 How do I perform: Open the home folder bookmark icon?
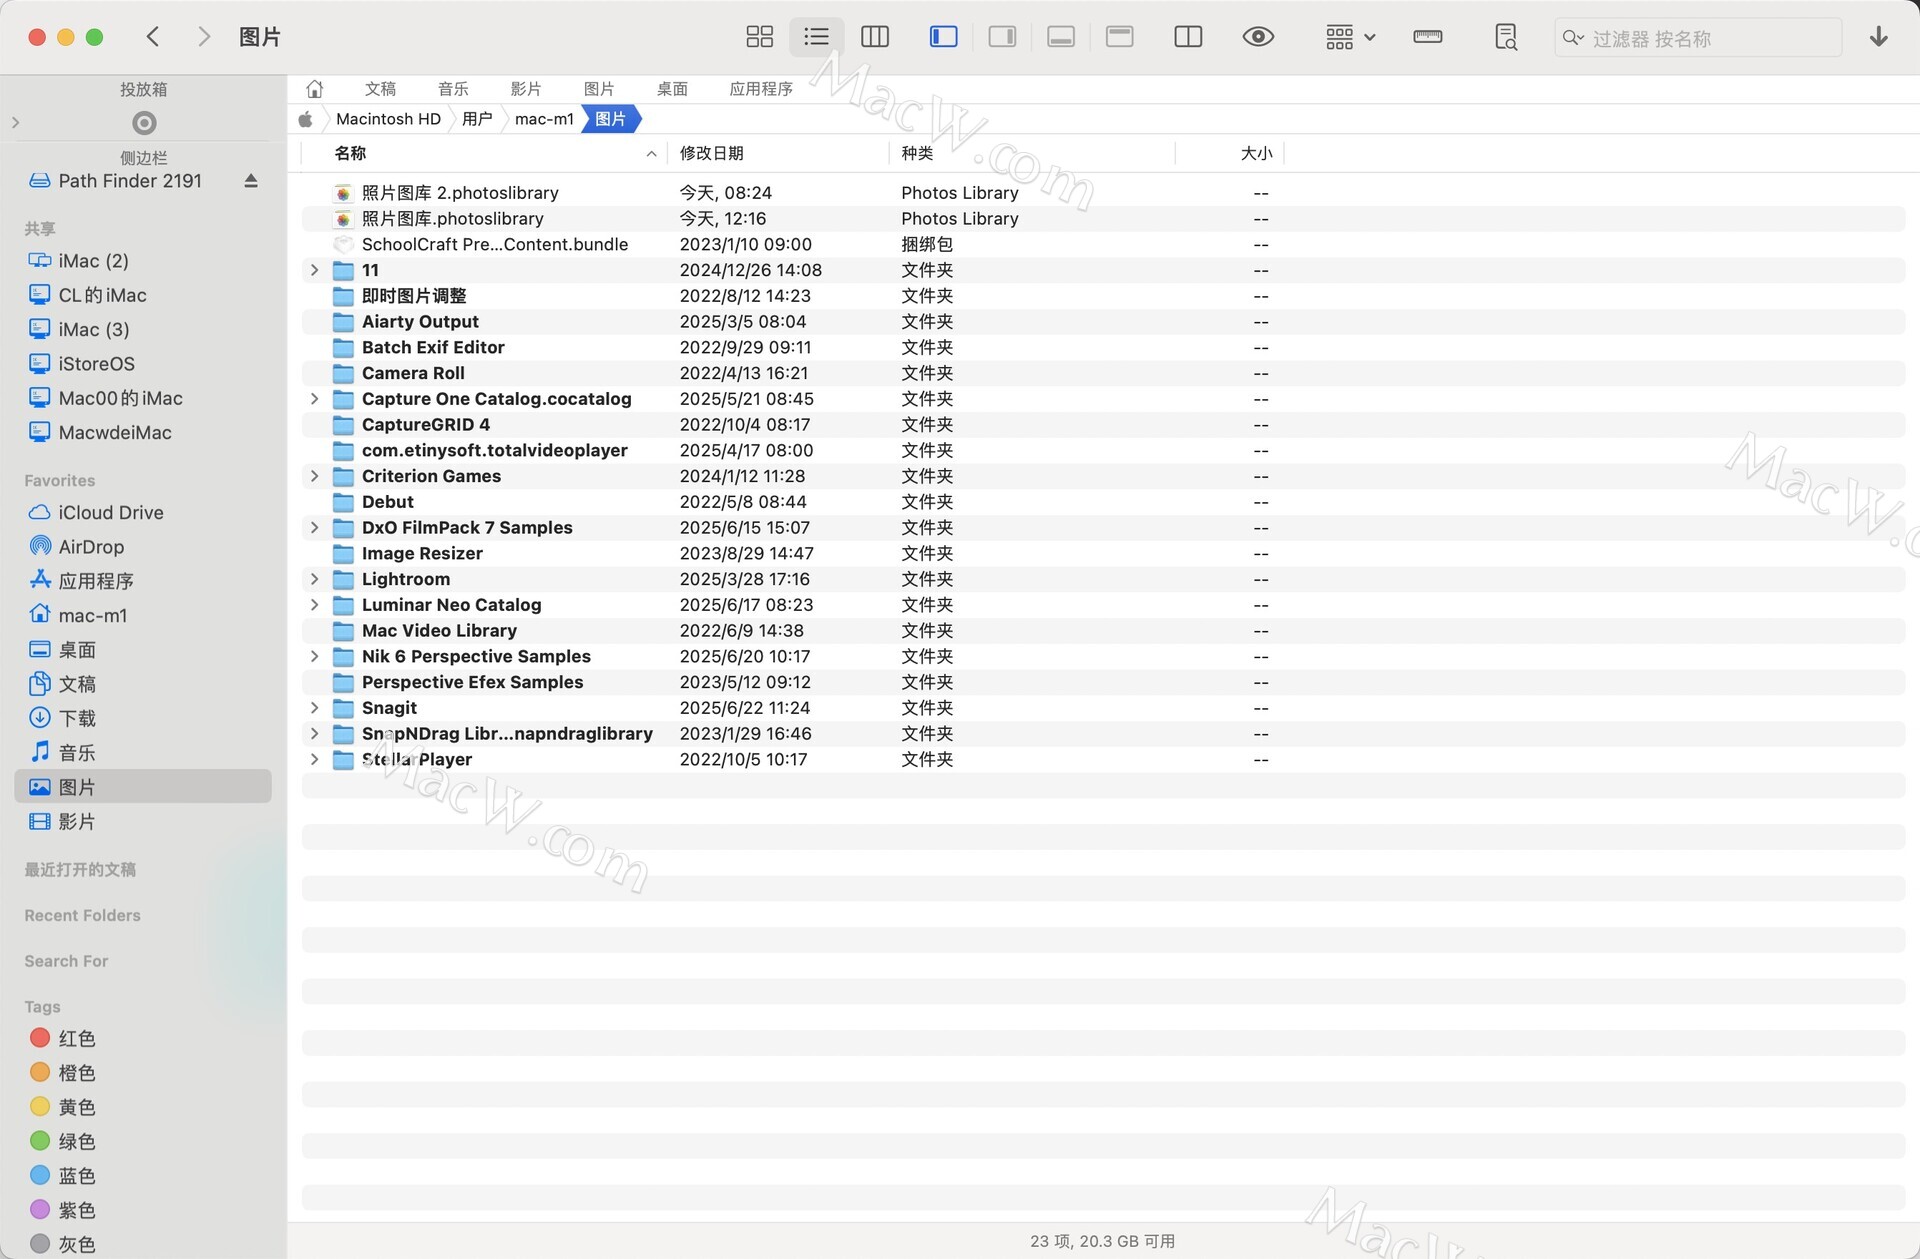click(x=314, y=89)
